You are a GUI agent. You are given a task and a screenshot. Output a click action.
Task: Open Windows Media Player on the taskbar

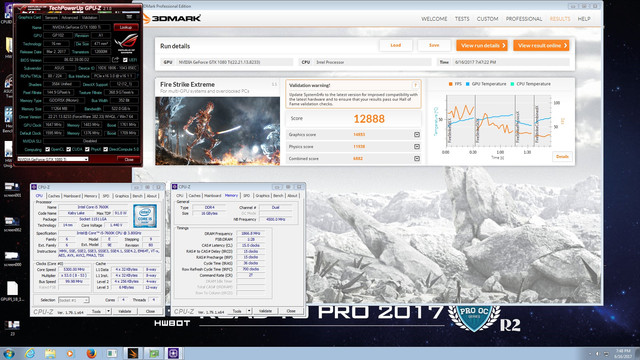point(70,353)
